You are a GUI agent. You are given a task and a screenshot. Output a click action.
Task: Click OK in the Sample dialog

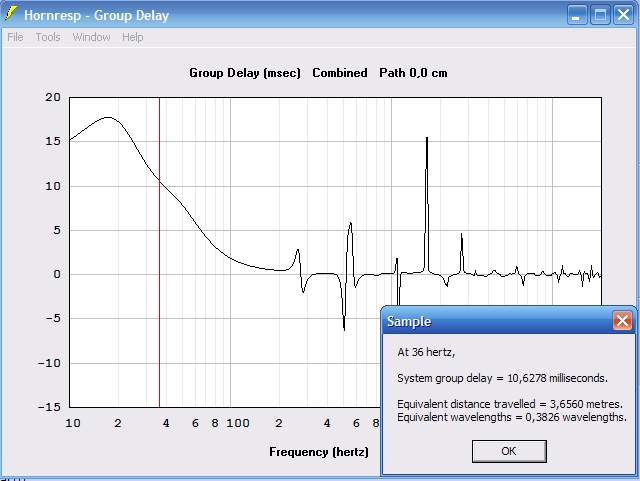(x=509, y=451)
